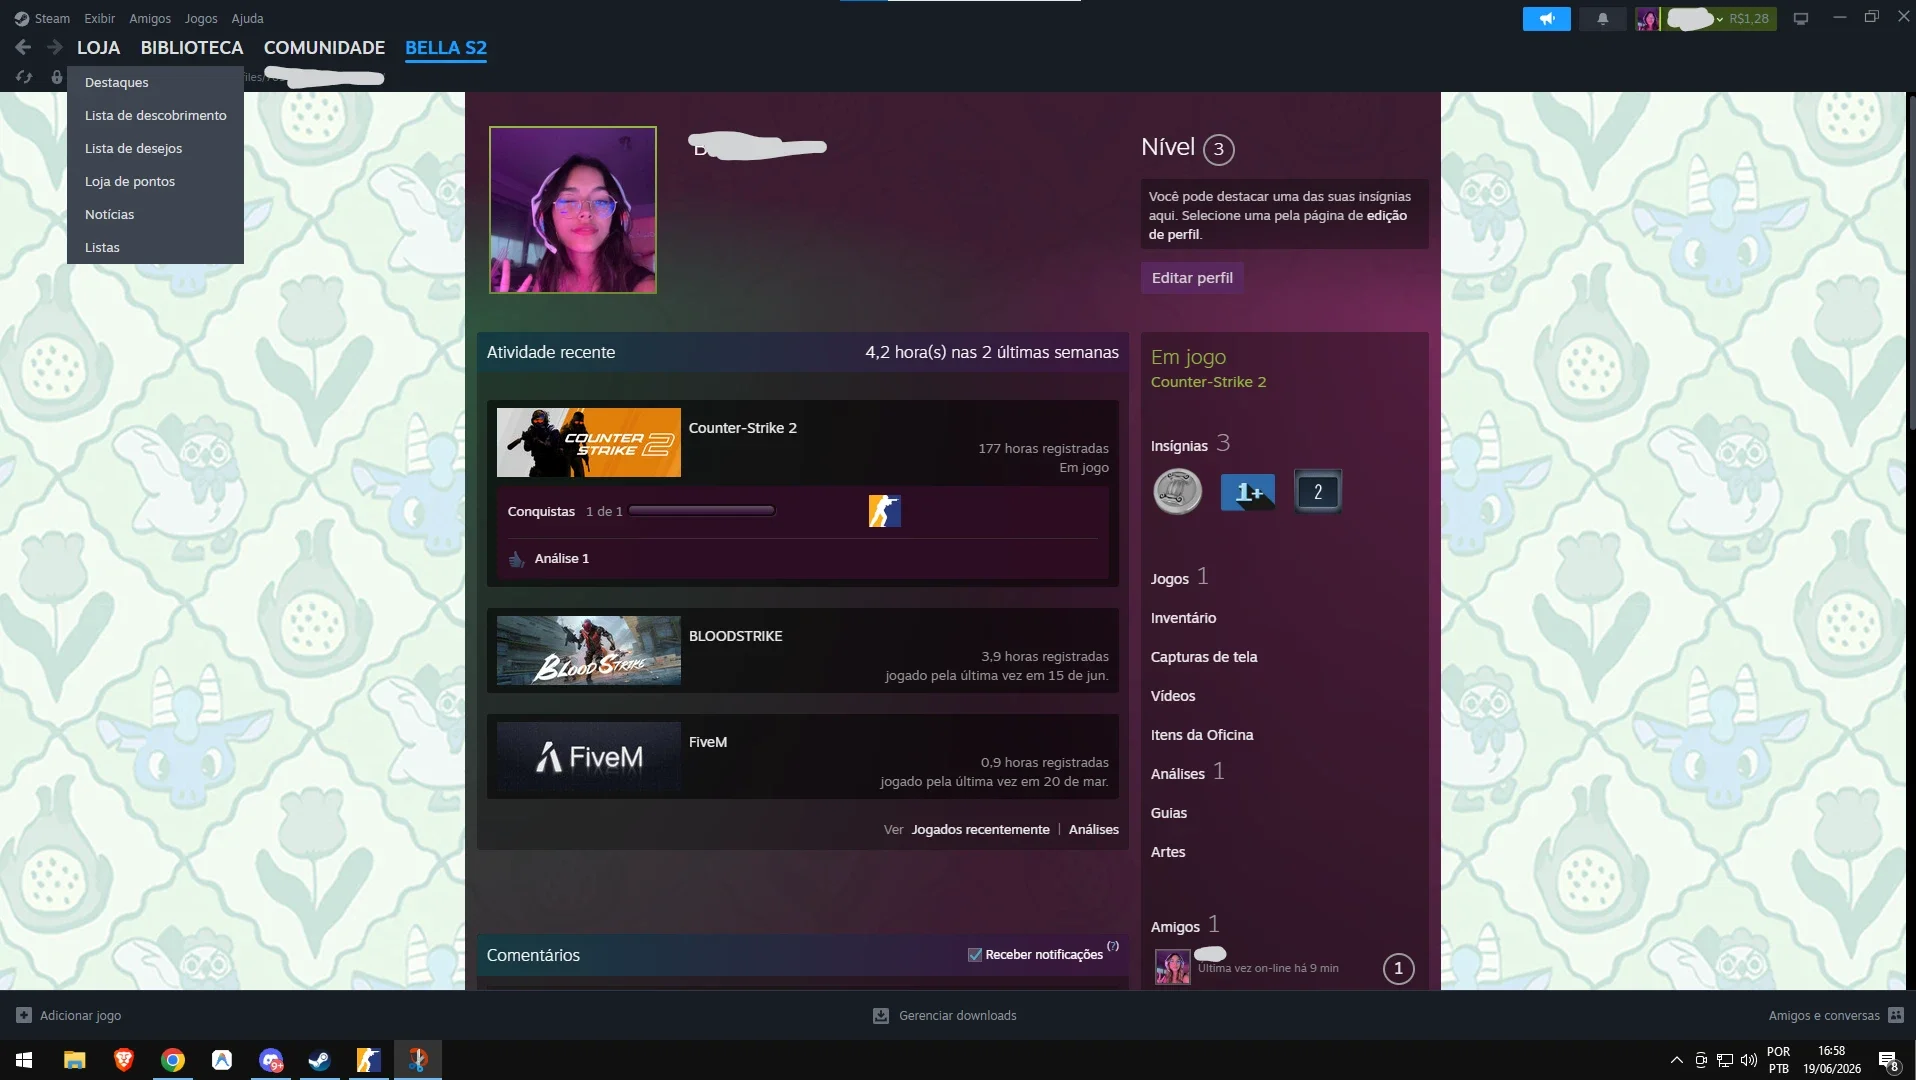Image resolution: width=1916 pixels, height=1080 pixels.
Task: Click the Conquistas progress bar
Action: (702, 511)
